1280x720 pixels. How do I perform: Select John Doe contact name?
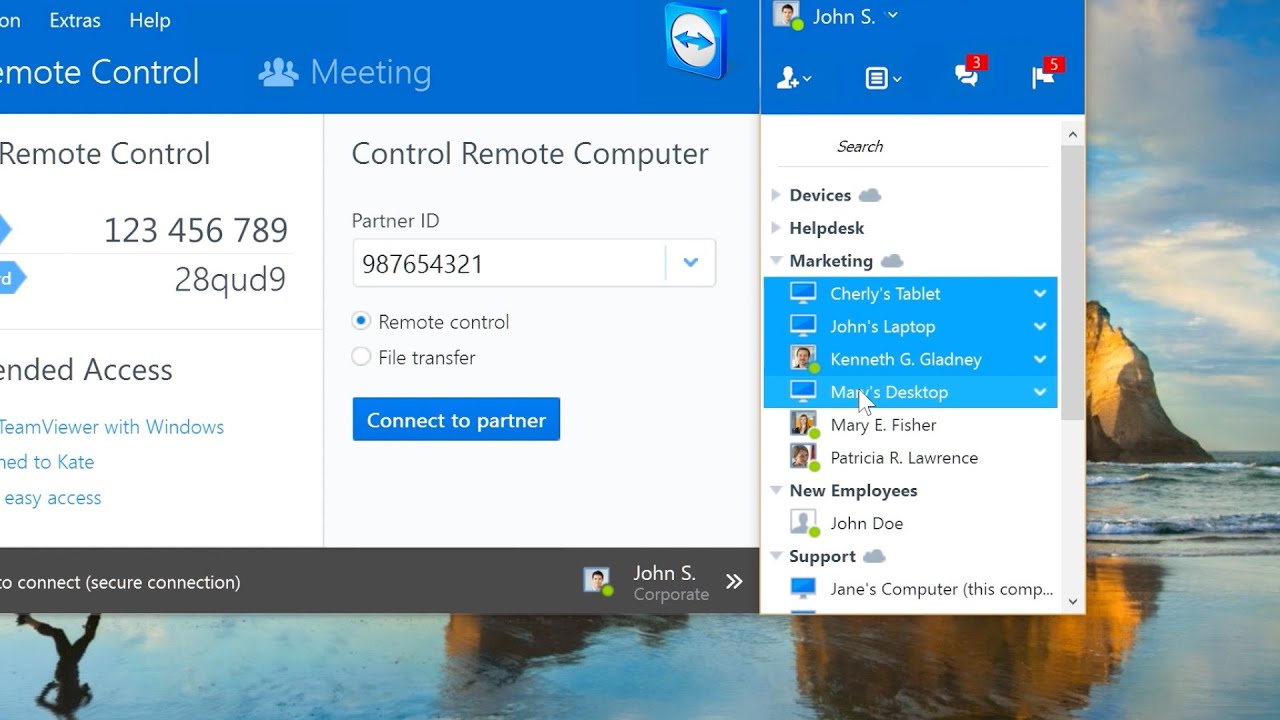(866, 523)
